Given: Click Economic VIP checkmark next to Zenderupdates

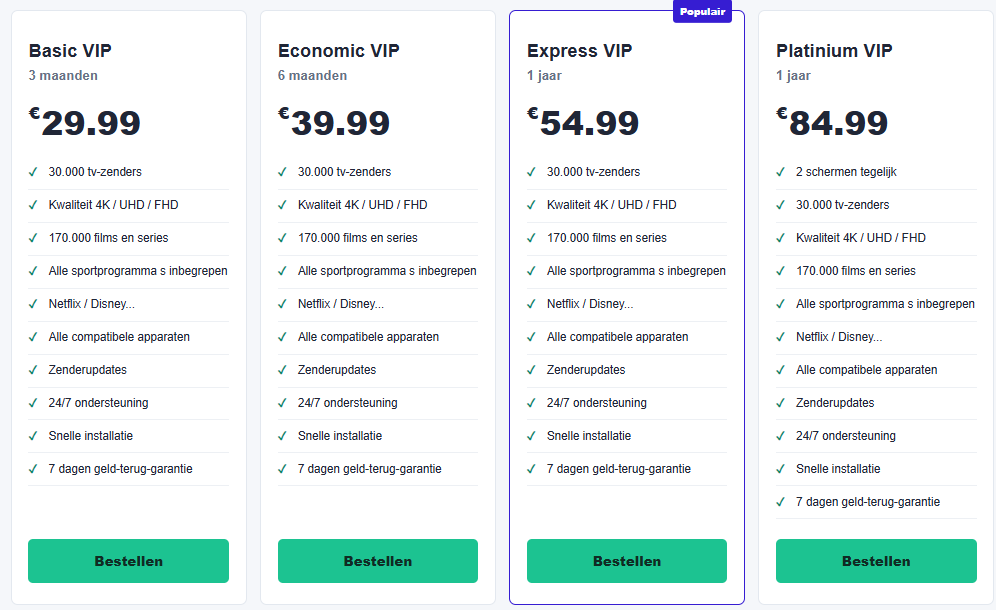Looking at the screenshot, I should tap(282, 370).
